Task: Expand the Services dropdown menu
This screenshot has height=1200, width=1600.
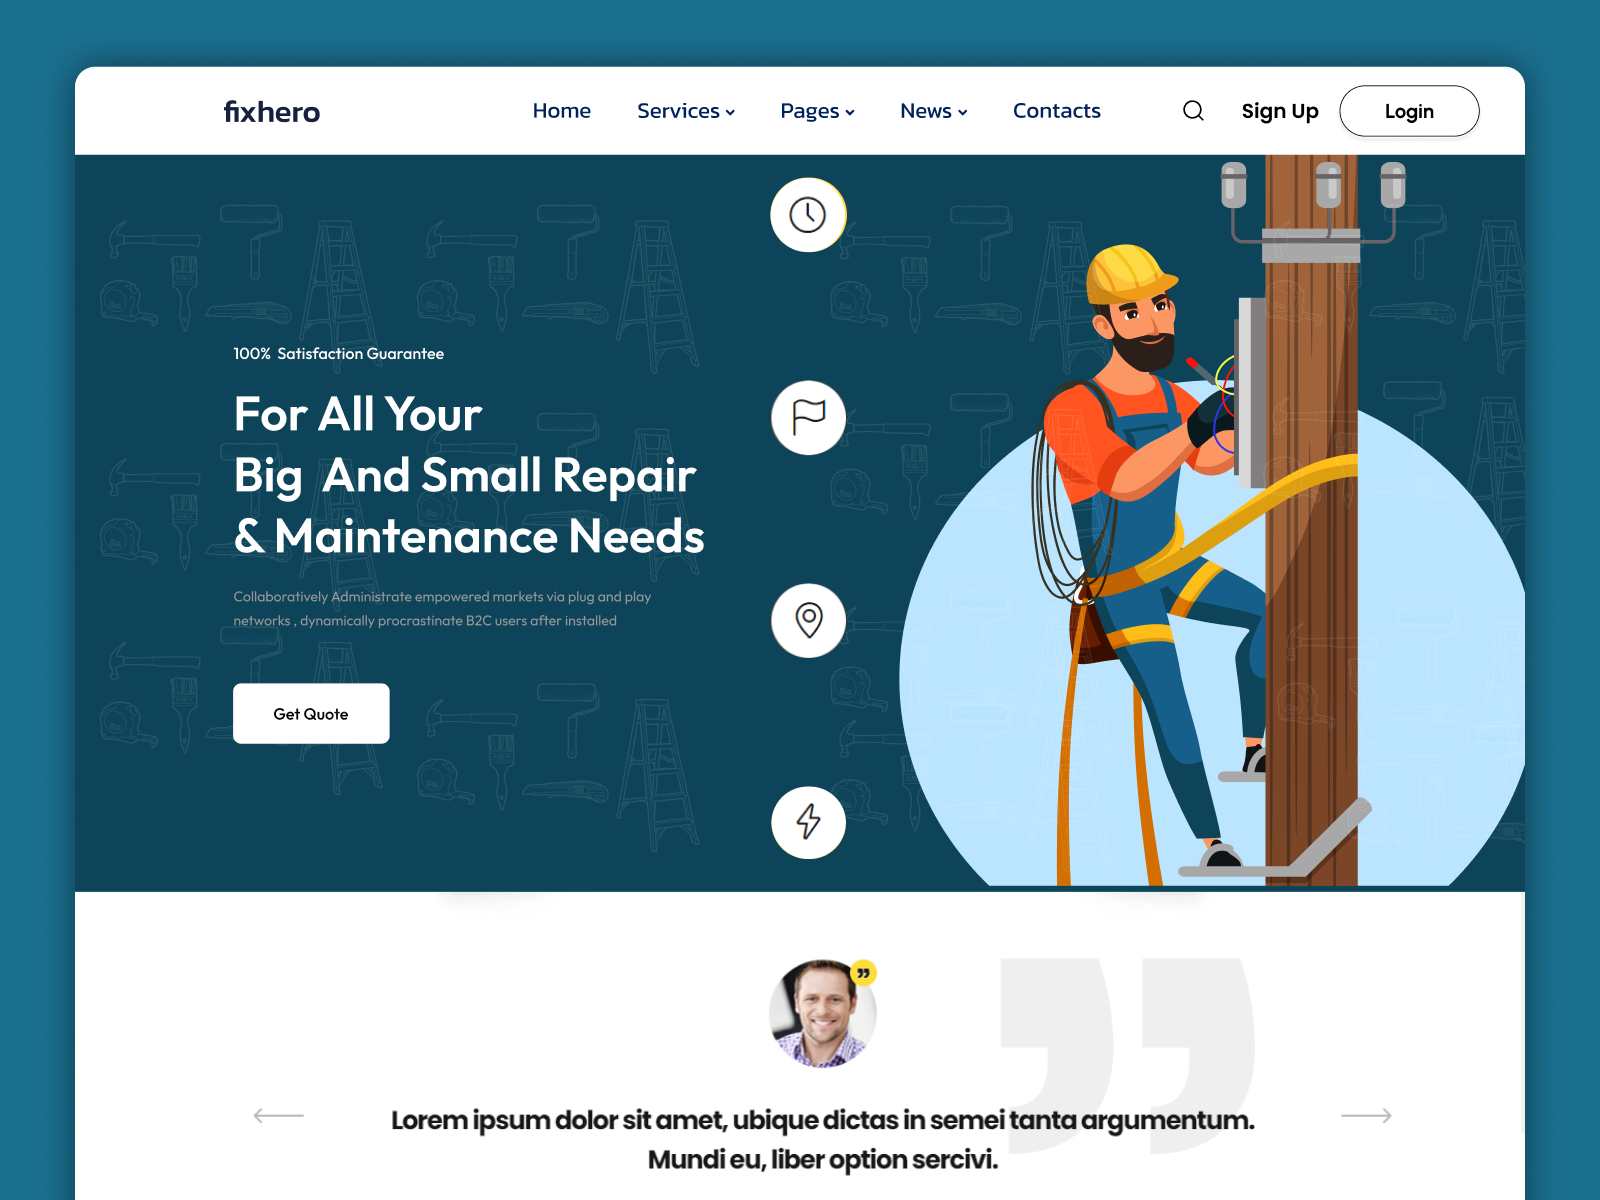Action: pyautogui.click(x=686, y=111)
